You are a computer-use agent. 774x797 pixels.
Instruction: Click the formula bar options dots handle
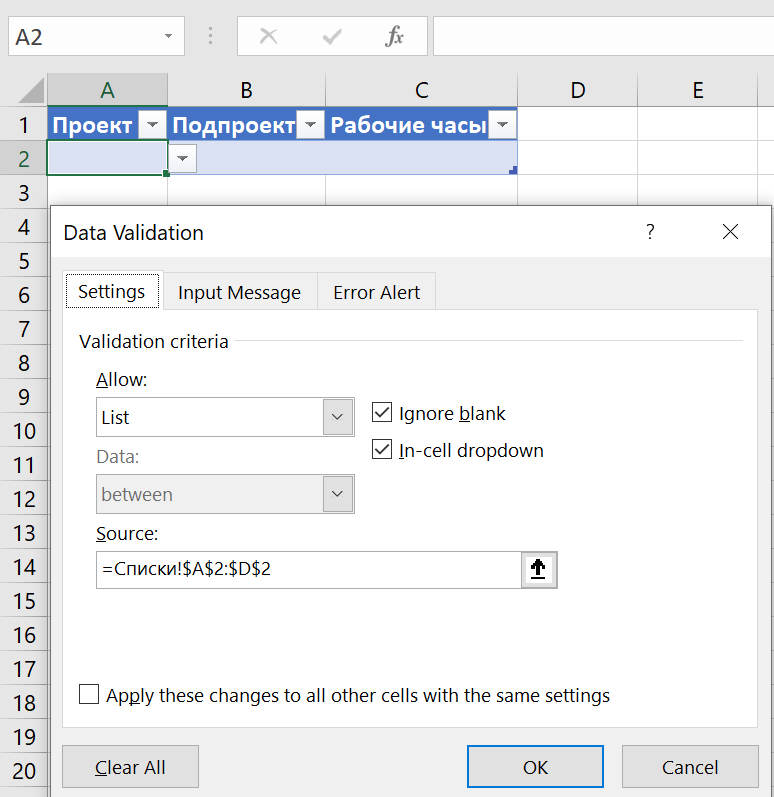tap(210, 36)
